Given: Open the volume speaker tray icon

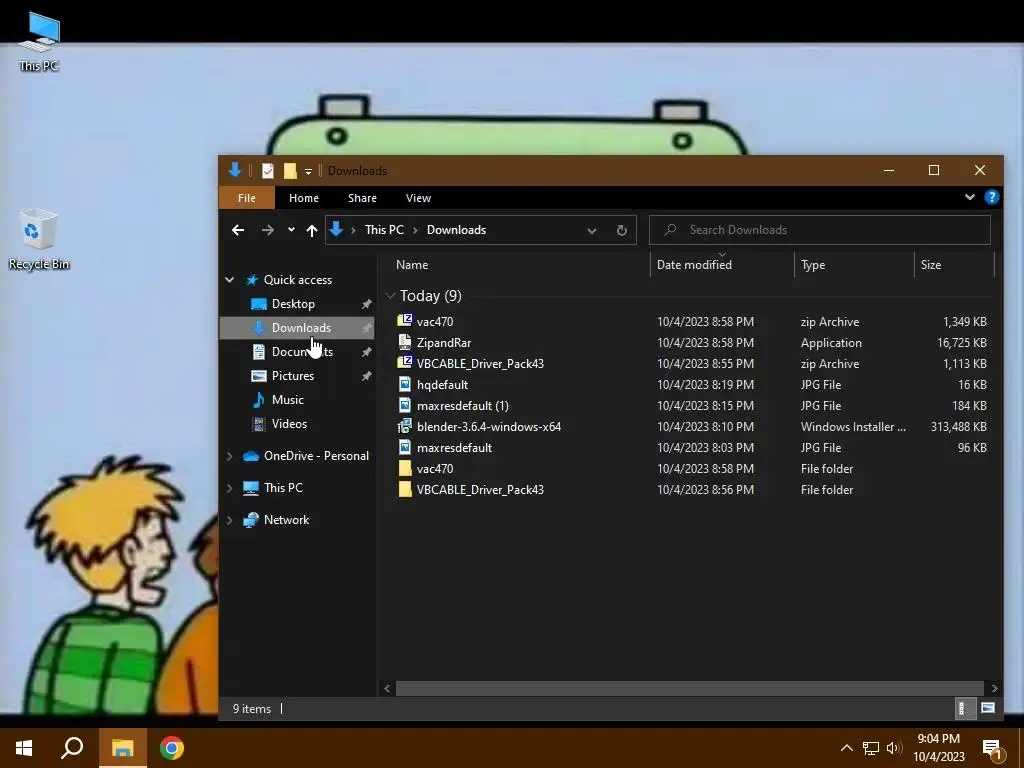Looking at the screenshot, I should click(894, 748).
